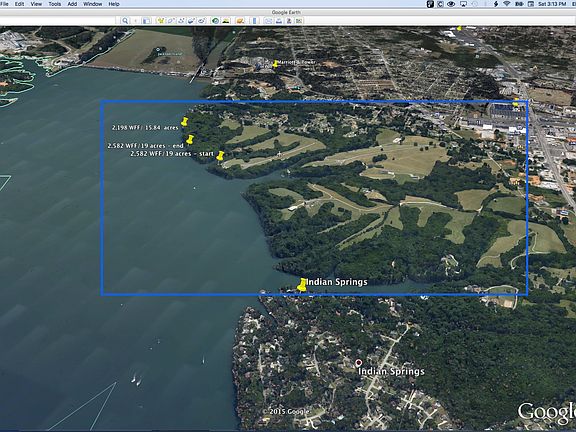Open the Add menu
The height and width of the screenshot is (432, 576).
tap(72, 4)
